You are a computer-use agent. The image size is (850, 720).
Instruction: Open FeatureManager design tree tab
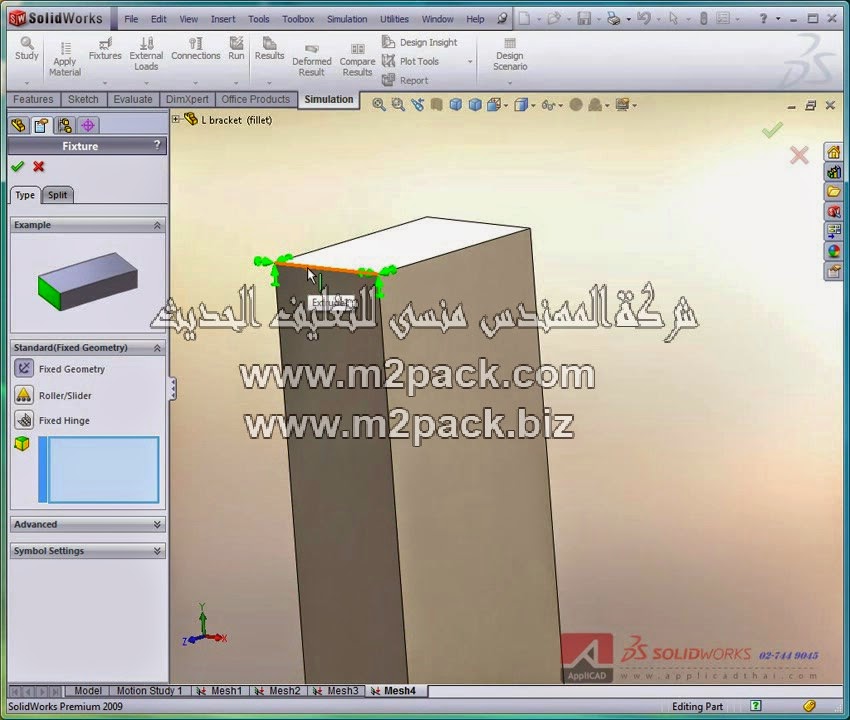pyautogui.click(x=18, y=126)
